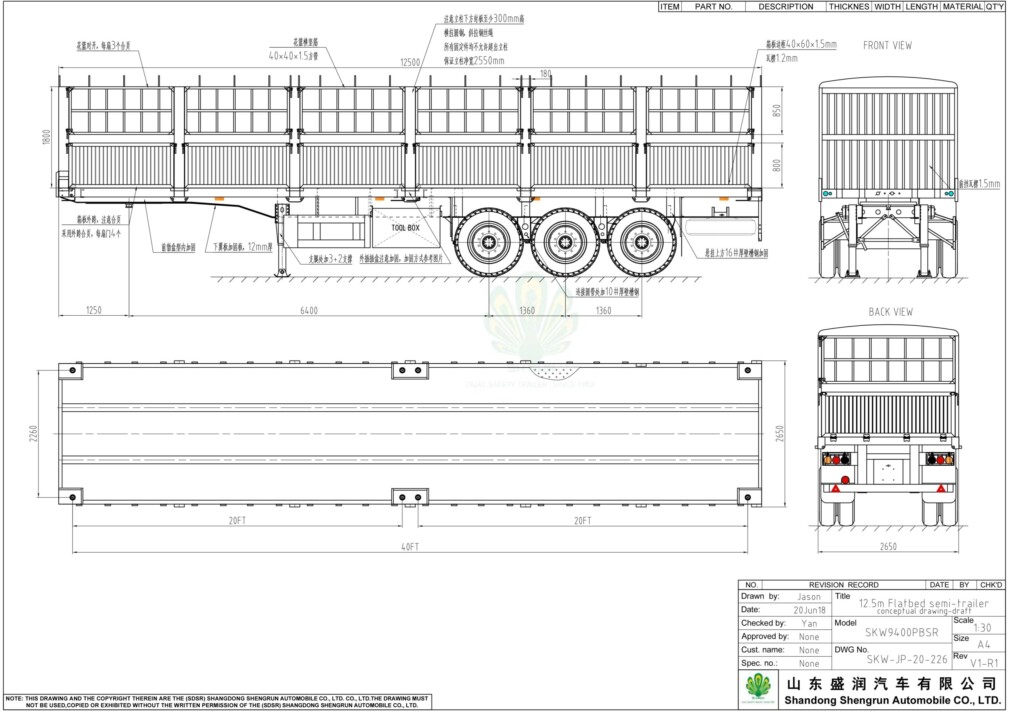The width and height of the screenshot is (1024, 711).
Task: Click the right warning triangle reflector in back view
Action: (x=940, y=488)
